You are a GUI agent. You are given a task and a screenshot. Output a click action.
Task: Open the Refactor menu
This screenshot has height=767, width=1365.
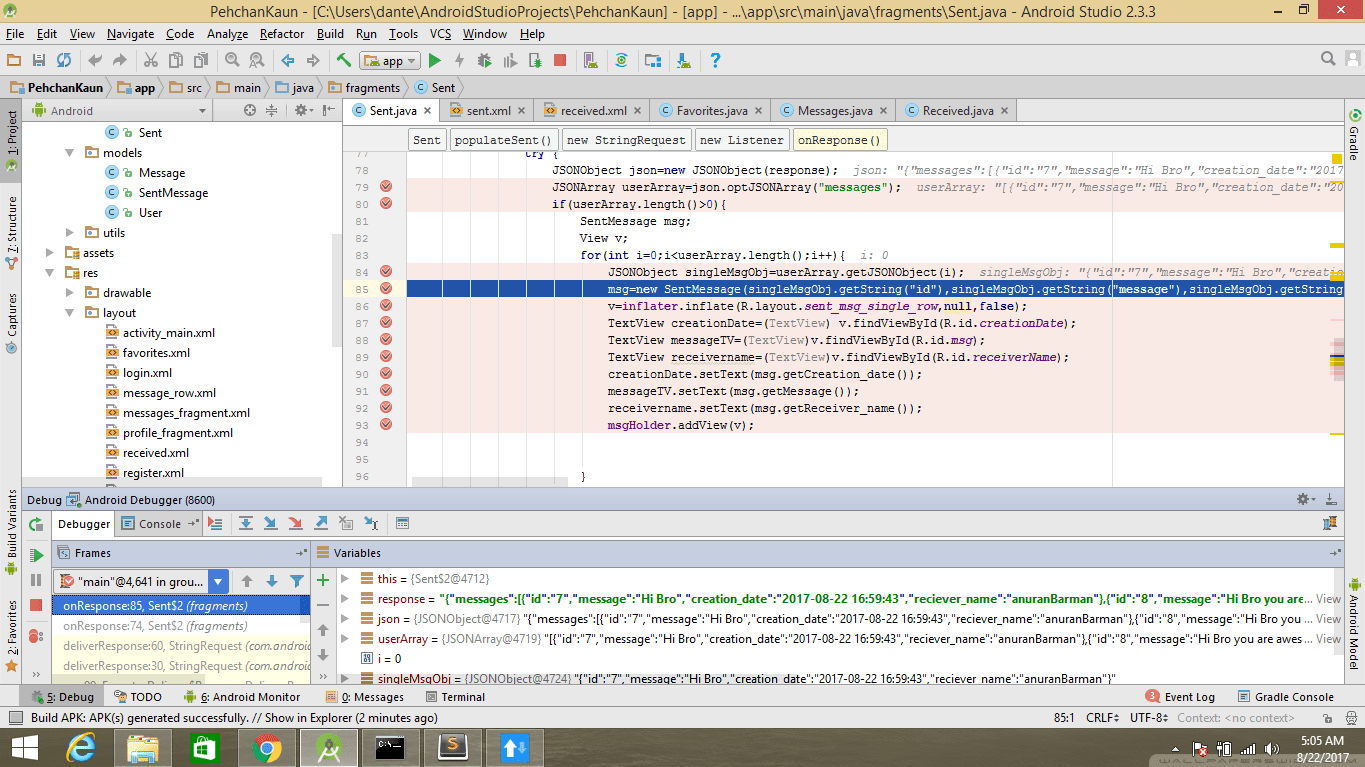pos(281,33)
